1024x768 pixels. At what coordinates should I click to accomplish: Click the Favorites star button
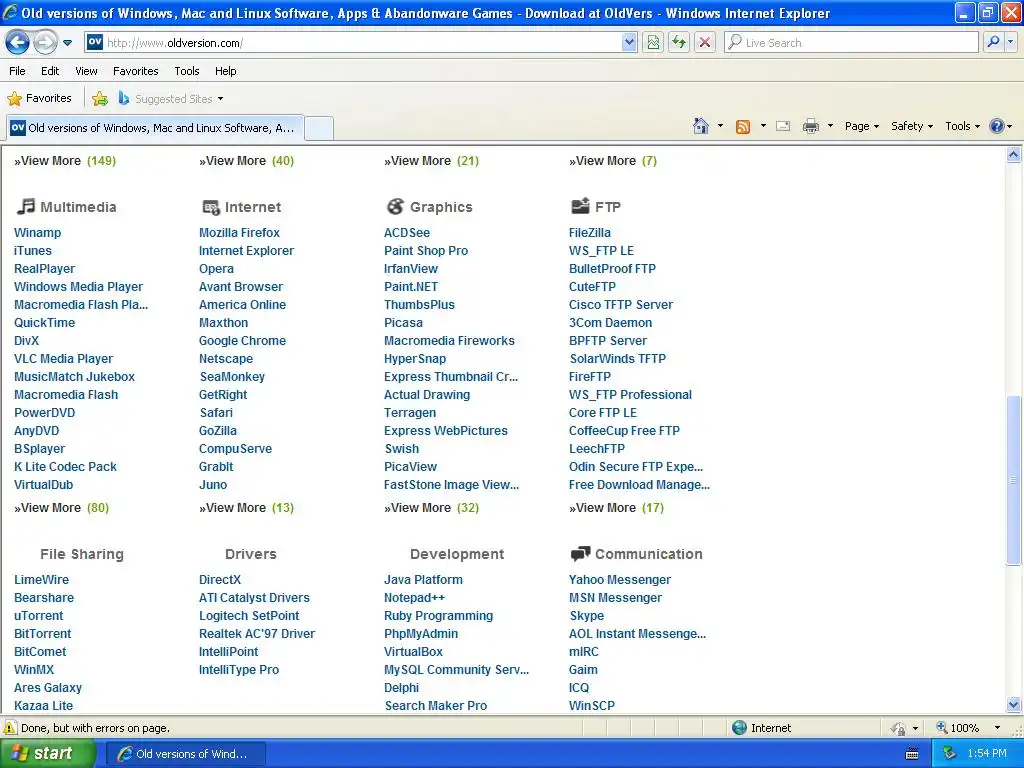[39, 99]
